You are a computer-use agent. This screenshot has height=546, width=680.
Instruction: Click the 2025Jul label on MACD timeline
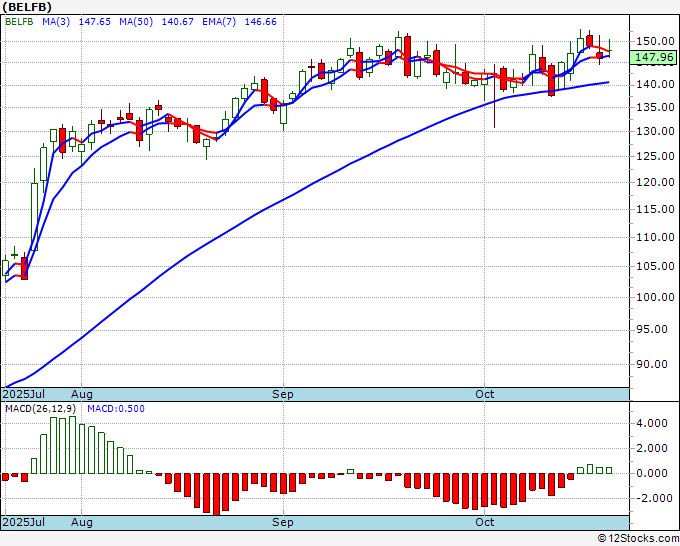click(24, 522)
